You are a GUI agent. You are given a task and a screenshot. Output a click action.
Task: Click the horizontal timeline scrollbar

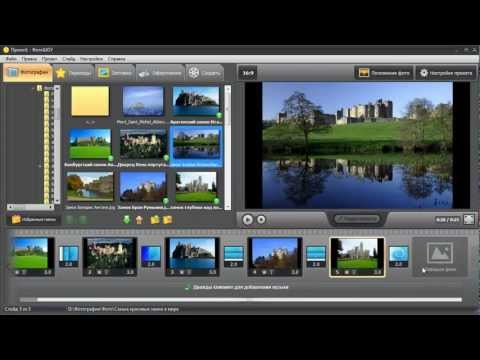[x=240, y=300]
